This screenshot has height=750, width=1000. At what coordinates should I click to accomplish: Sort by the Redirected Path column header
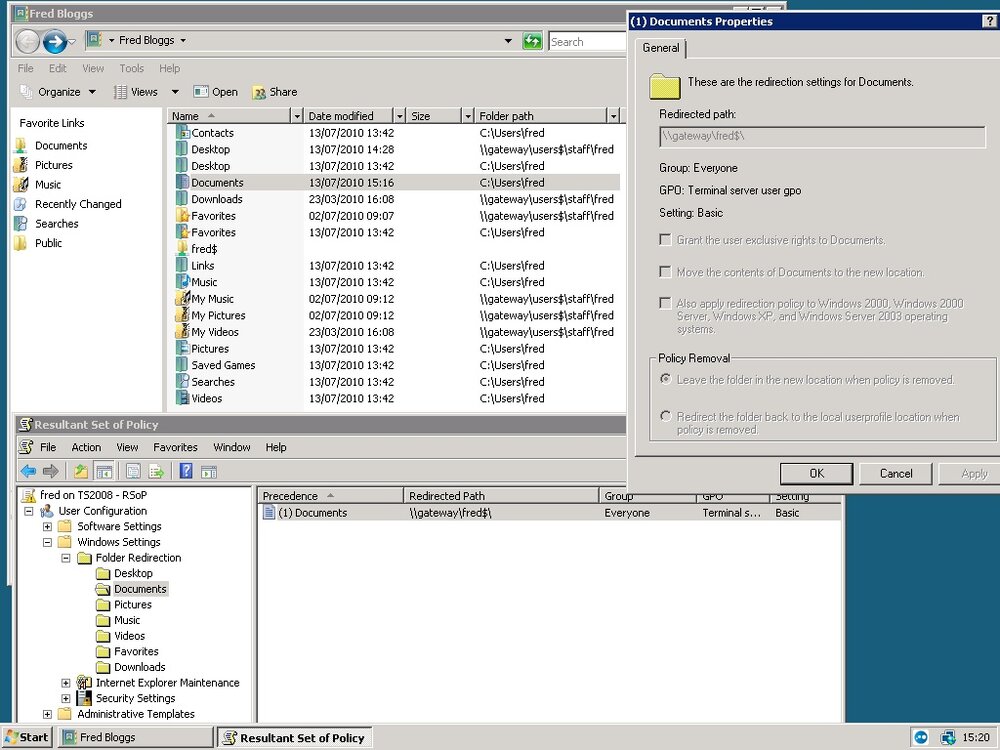[x=501, y=496]
